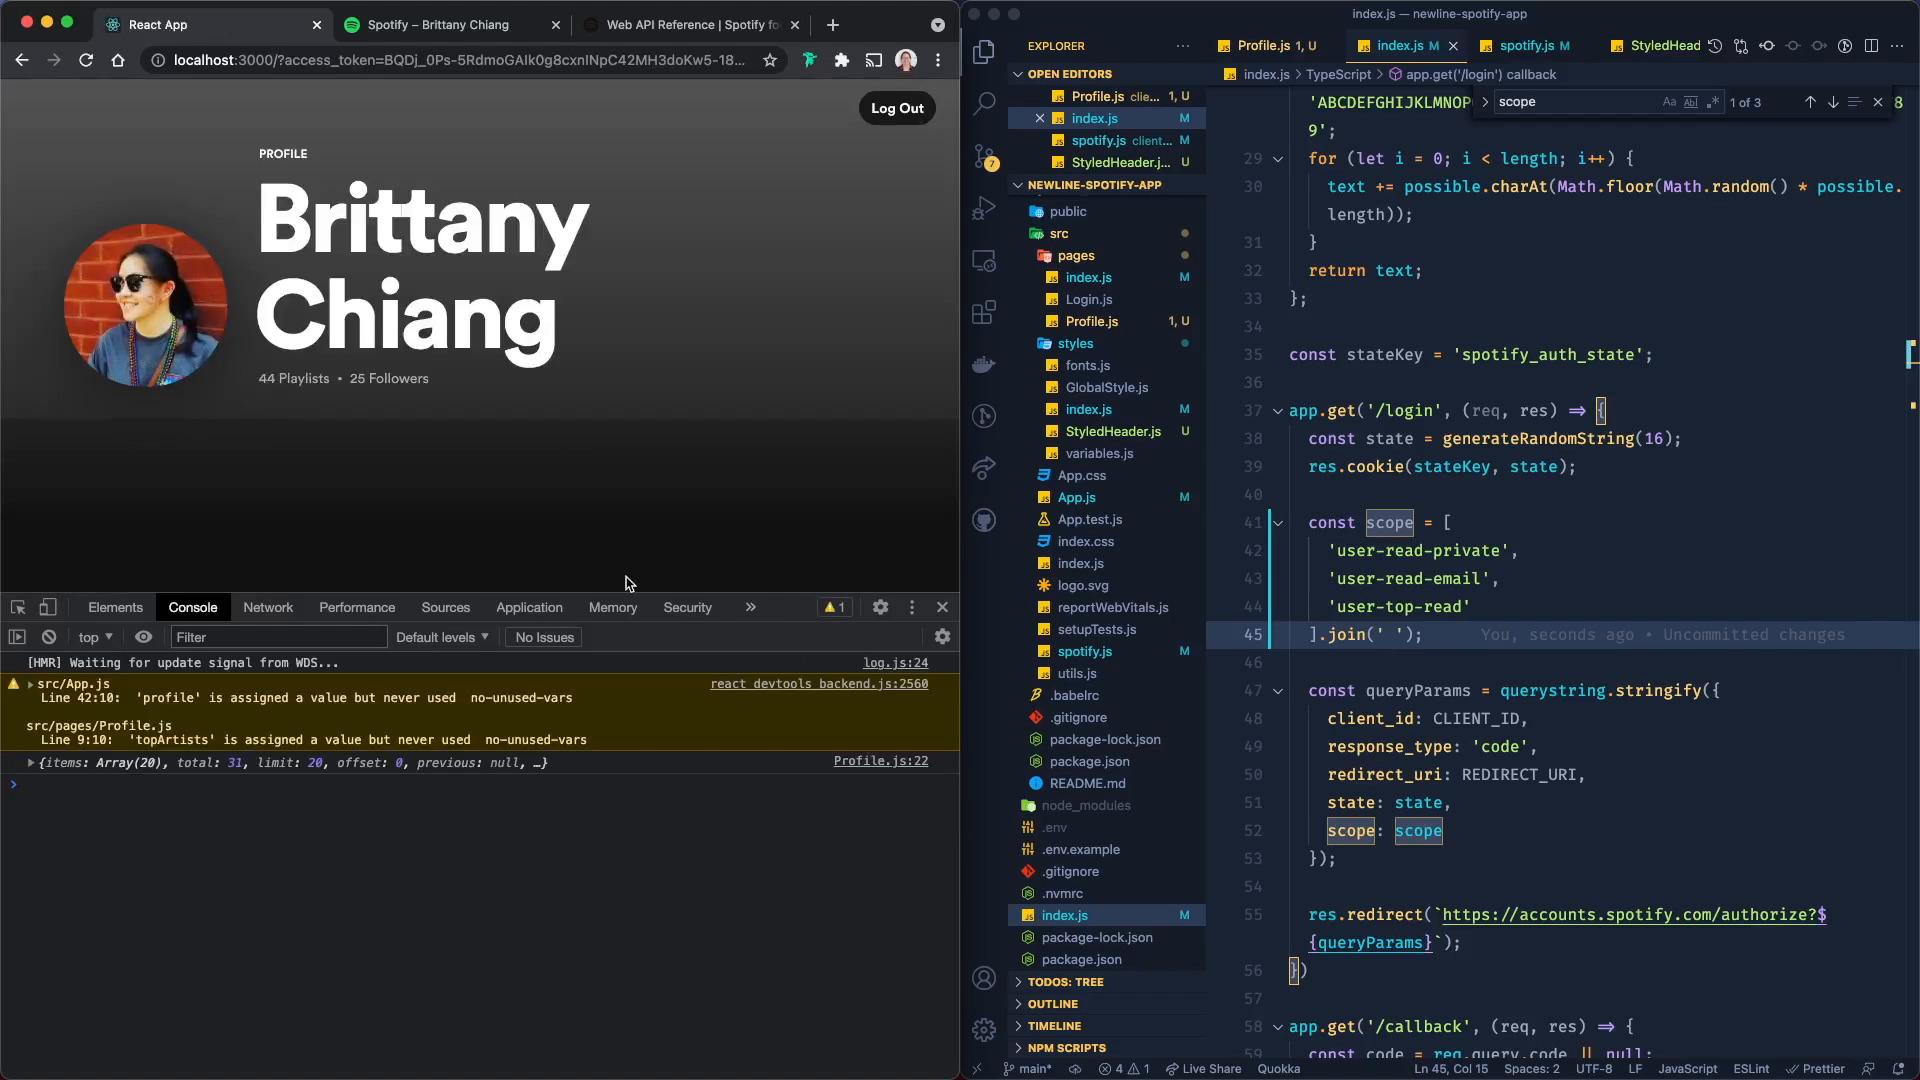Open Manage gear in VS Code

[984, 1029]
